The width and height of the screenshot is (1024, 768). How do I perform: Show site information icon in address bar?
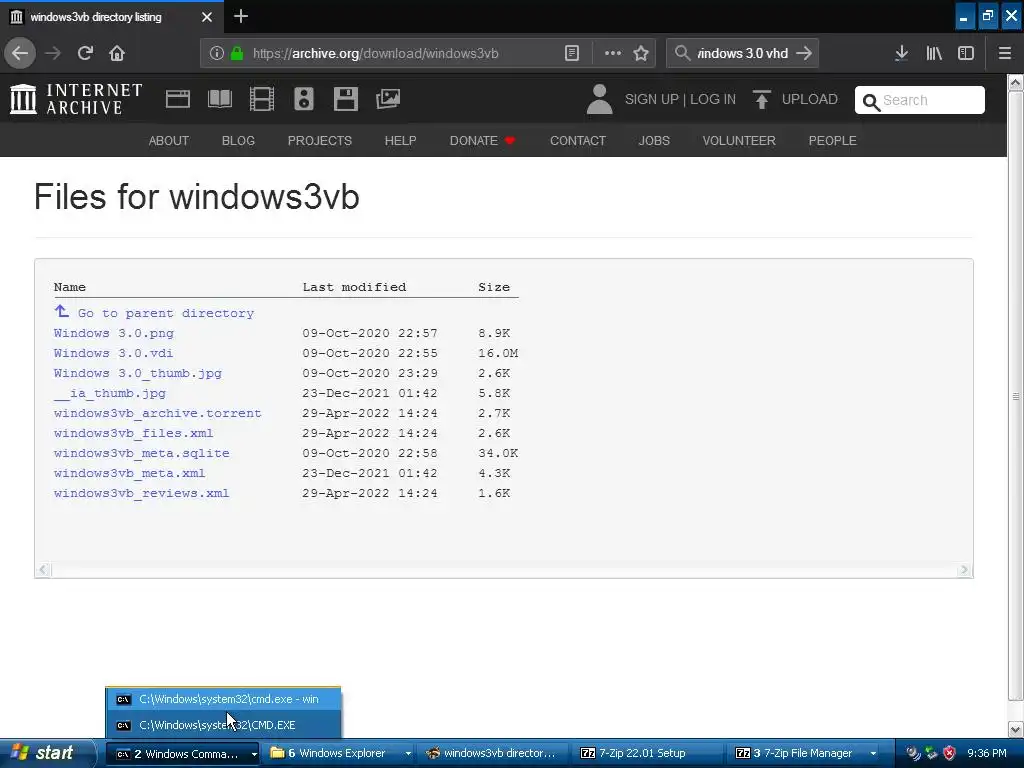click(217, 54)
